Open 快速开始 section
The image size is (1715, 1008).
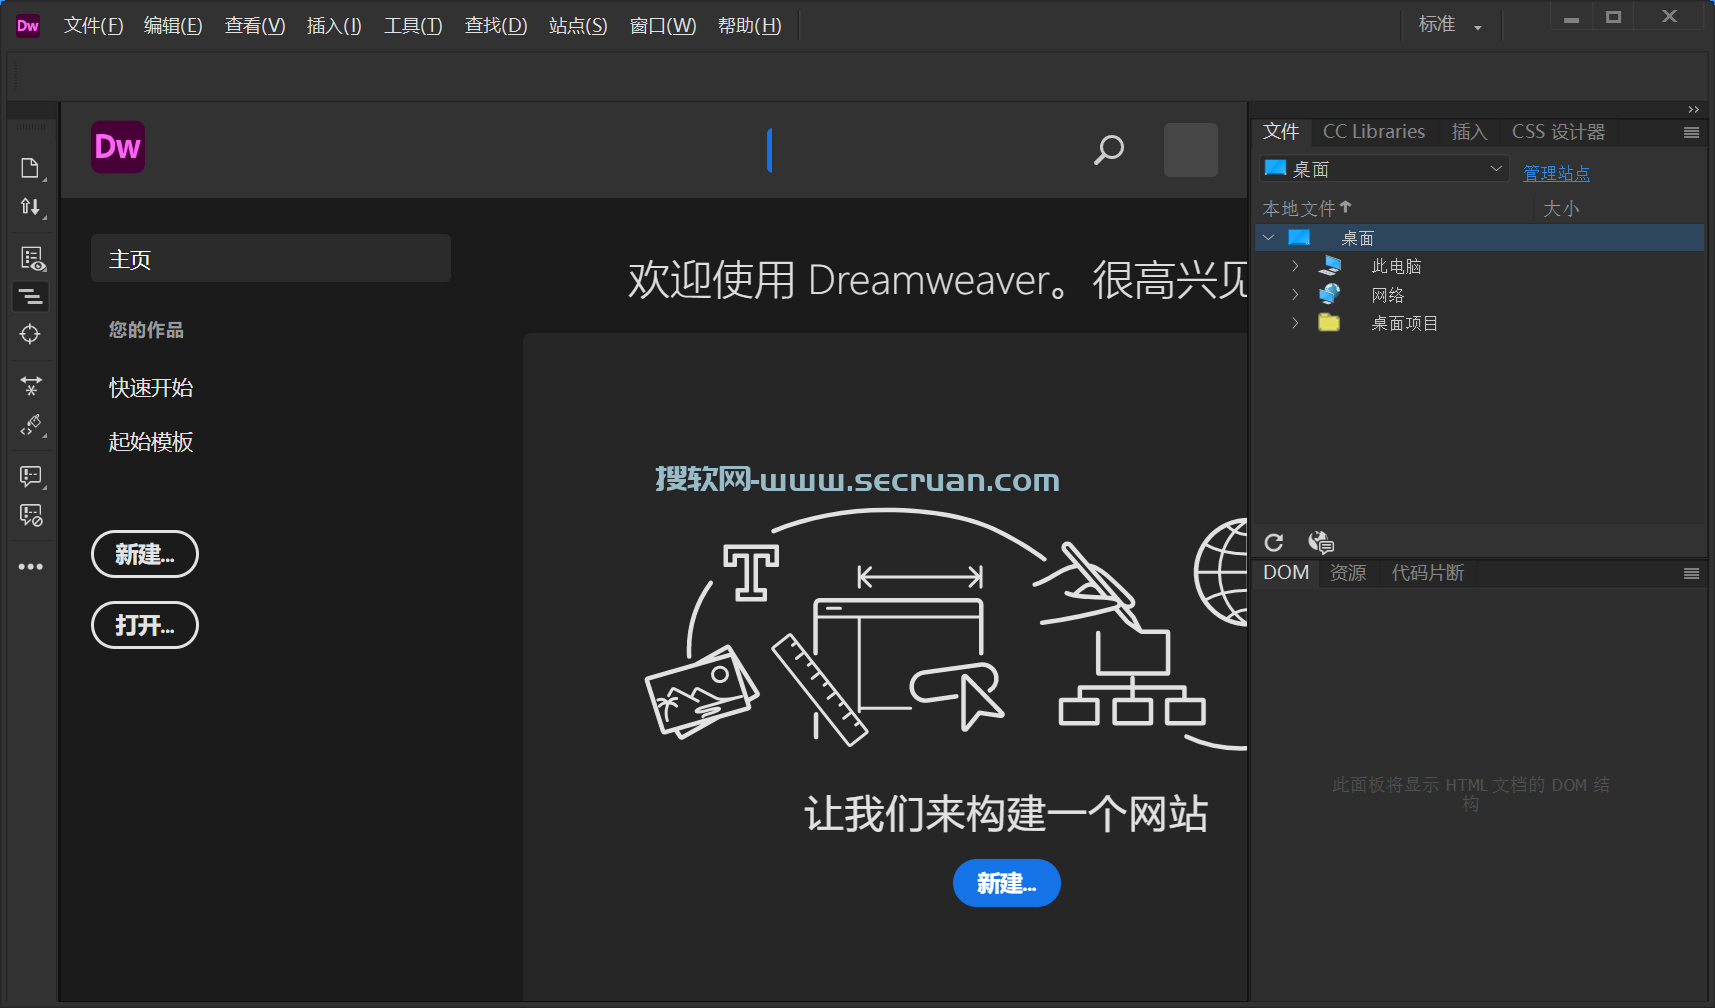[x=151, y=388]
